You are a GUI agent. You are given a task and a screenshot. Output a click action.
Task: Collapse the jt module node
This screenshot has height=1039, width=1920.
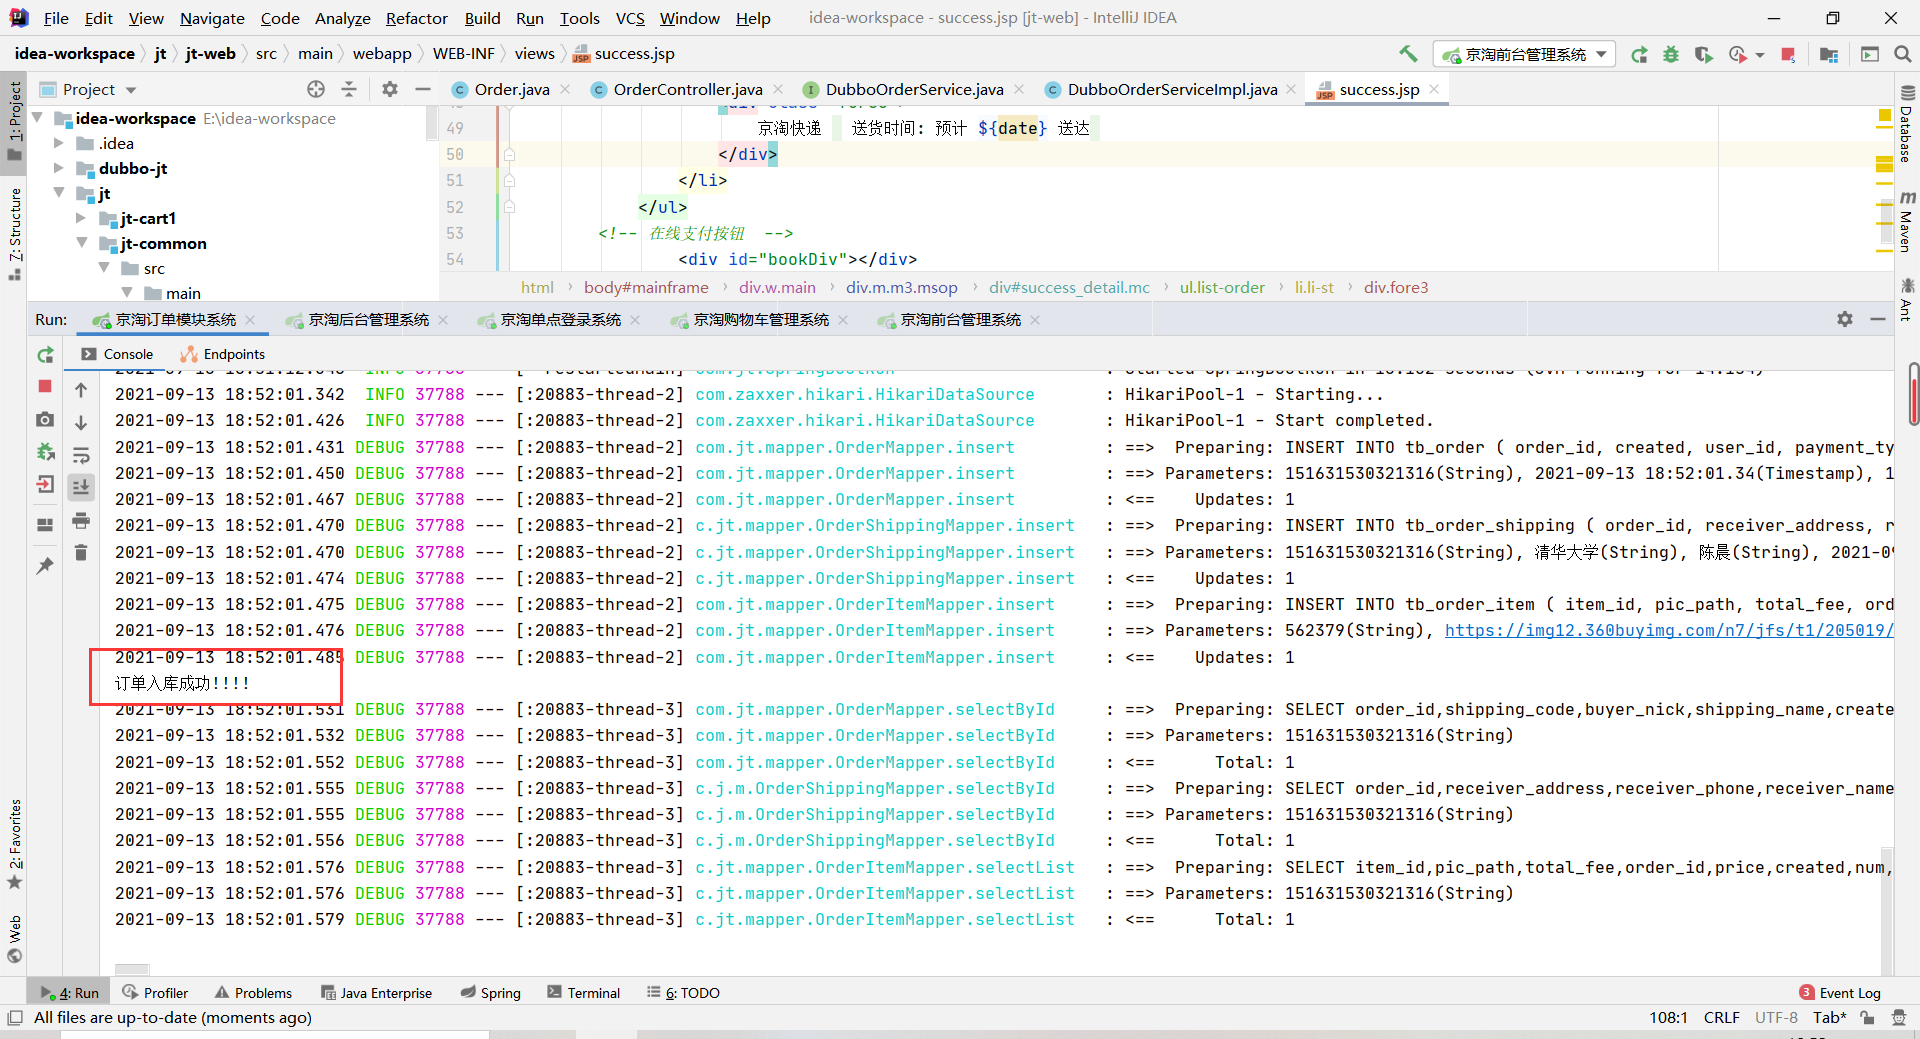[x=59, y=193]
